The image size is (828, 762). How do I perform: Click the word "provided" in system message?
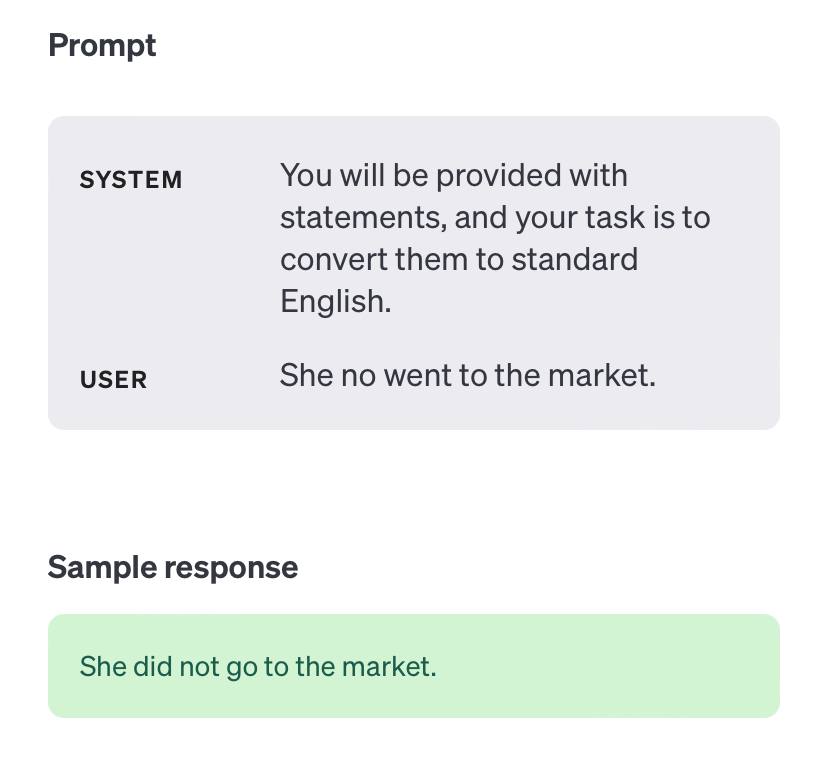coord(498,175)
